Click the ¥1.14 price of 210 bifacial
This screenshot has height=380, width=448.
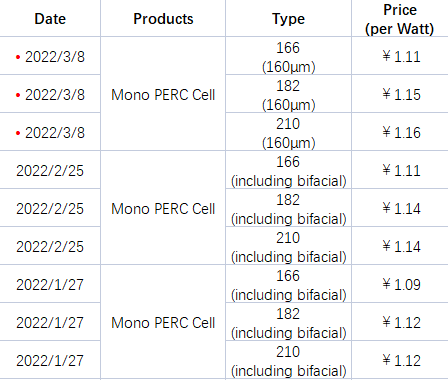pyautogui.click(x=400, y=246)
